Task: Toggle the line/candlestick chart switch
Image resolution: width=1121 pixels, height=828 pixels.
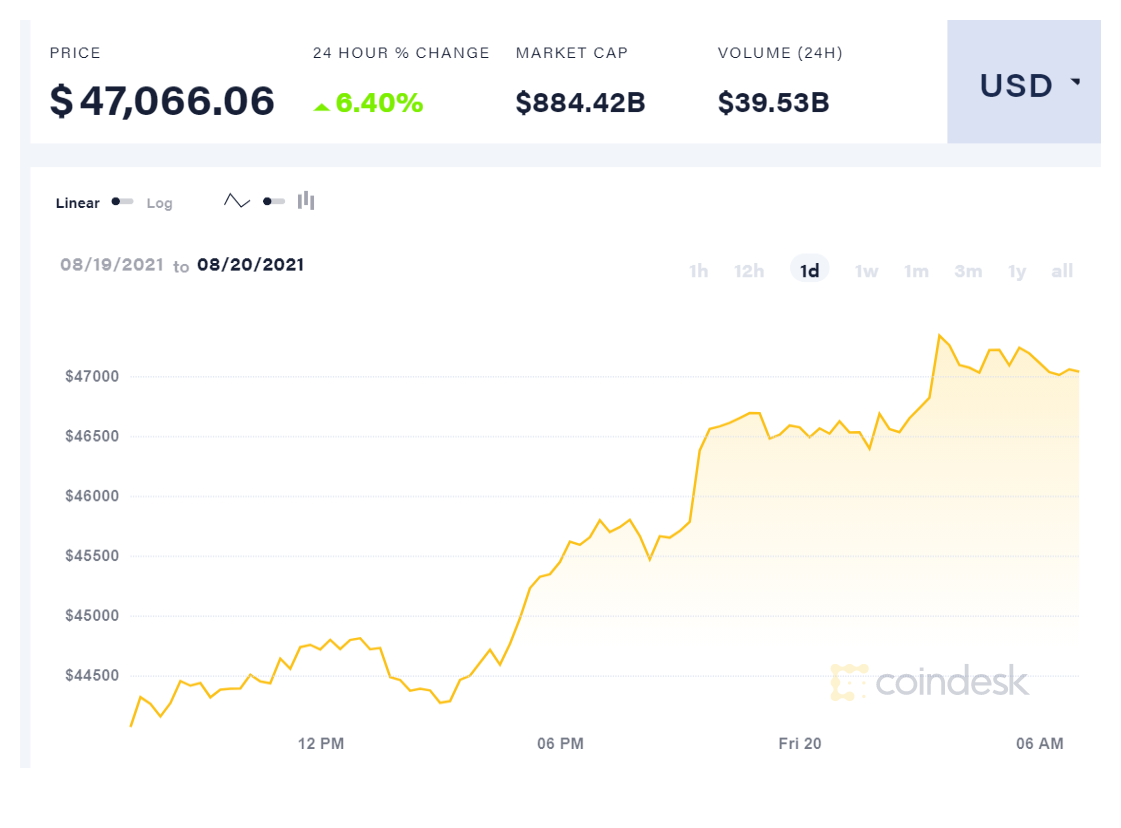Action: 274,201
